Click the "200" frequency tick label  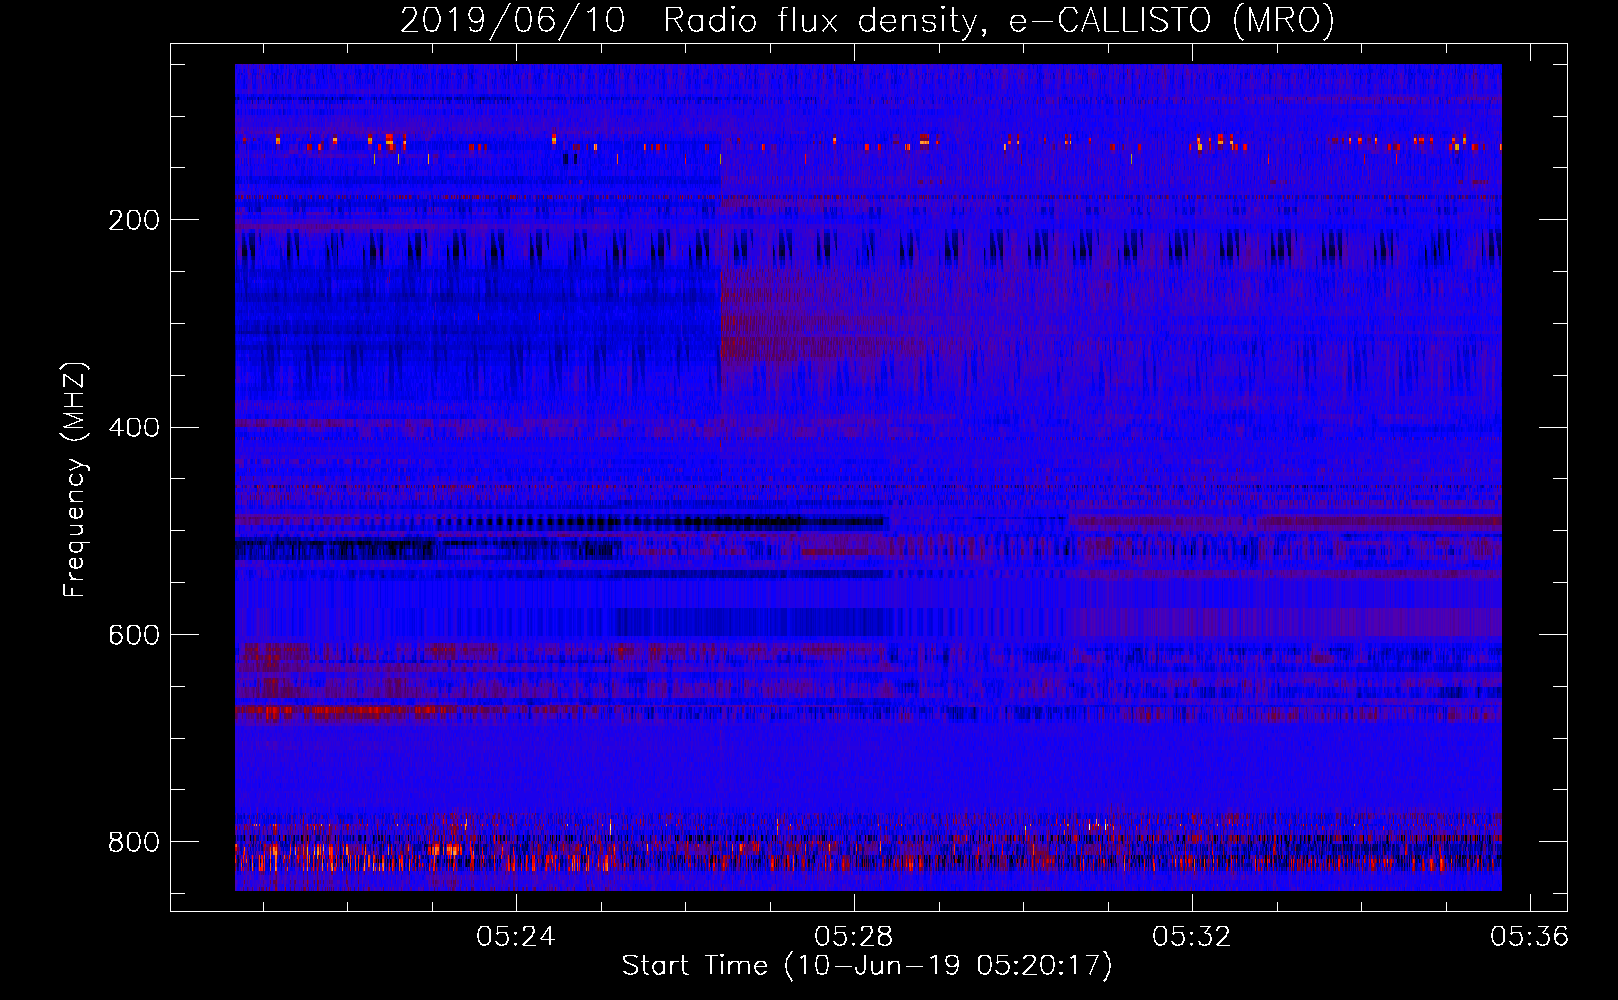click(134, 220)
